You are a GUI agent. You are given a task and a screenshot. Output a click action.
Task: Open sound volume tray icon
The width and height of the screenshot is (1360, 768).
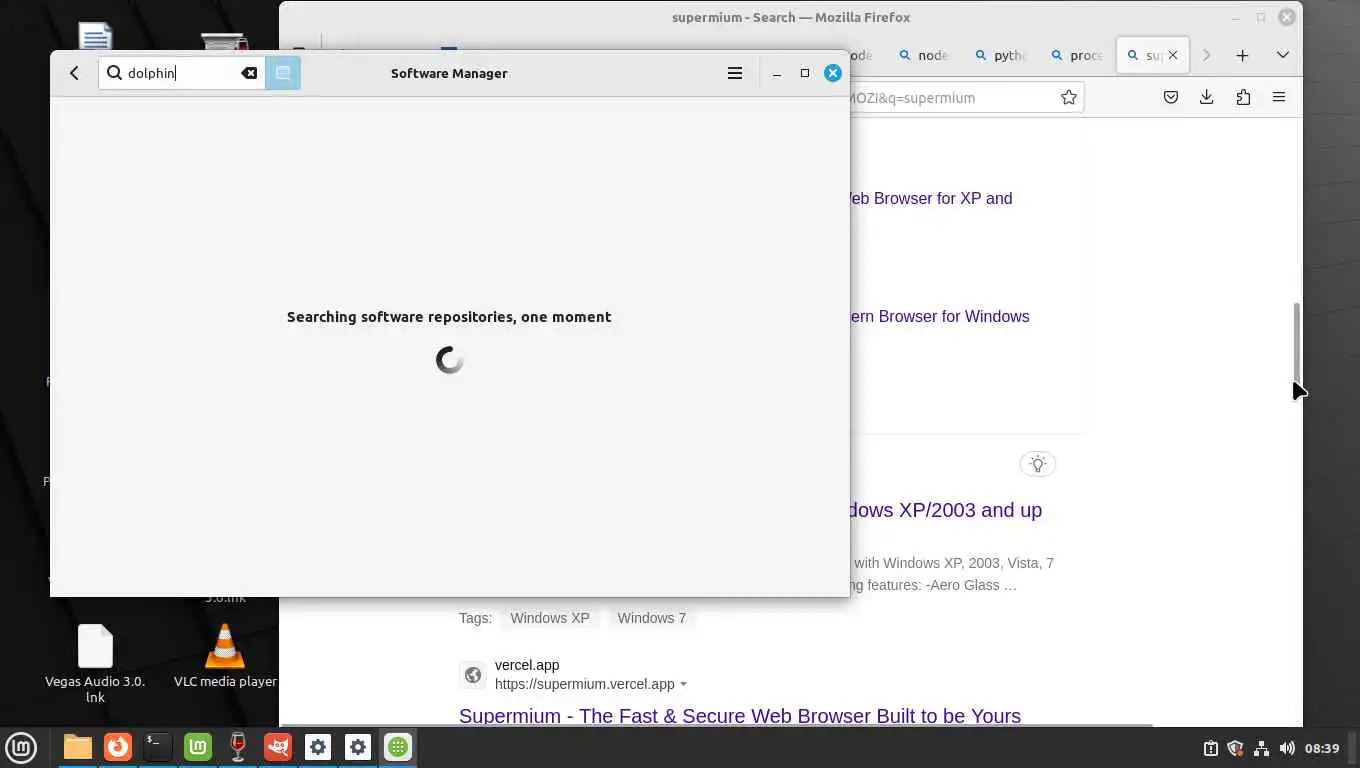[1286, 748]
